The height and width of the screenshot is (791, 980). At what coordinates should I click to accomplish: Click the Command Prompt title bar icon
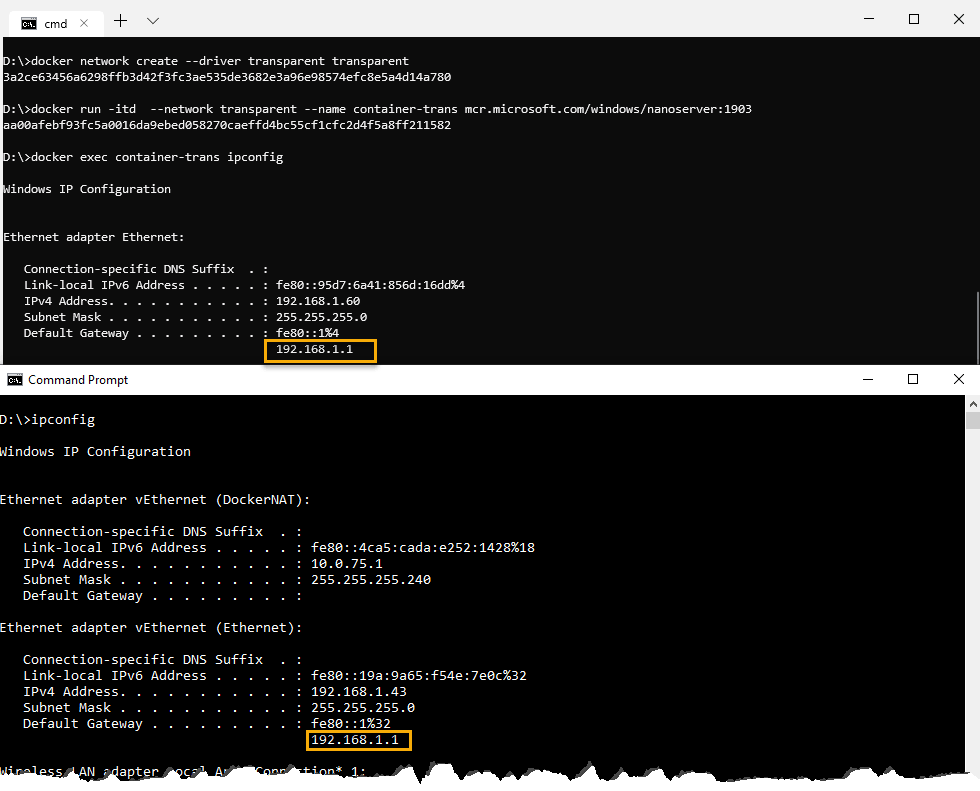(x=14, y=380)
